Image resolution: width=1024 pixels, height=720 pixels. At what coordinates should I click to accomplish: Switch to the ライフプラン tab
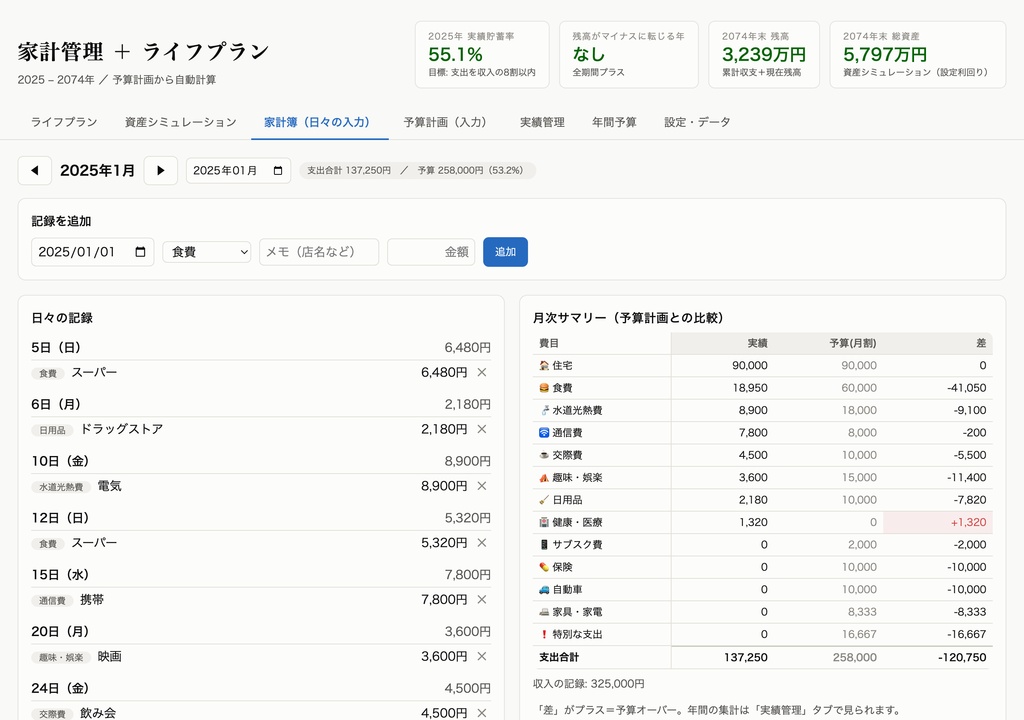click(x=64, y=122)
